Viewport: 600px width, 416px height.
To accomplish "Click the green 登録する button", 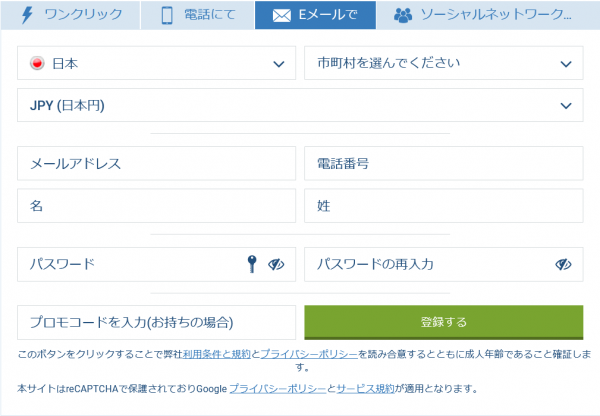I will pos(443,322).
